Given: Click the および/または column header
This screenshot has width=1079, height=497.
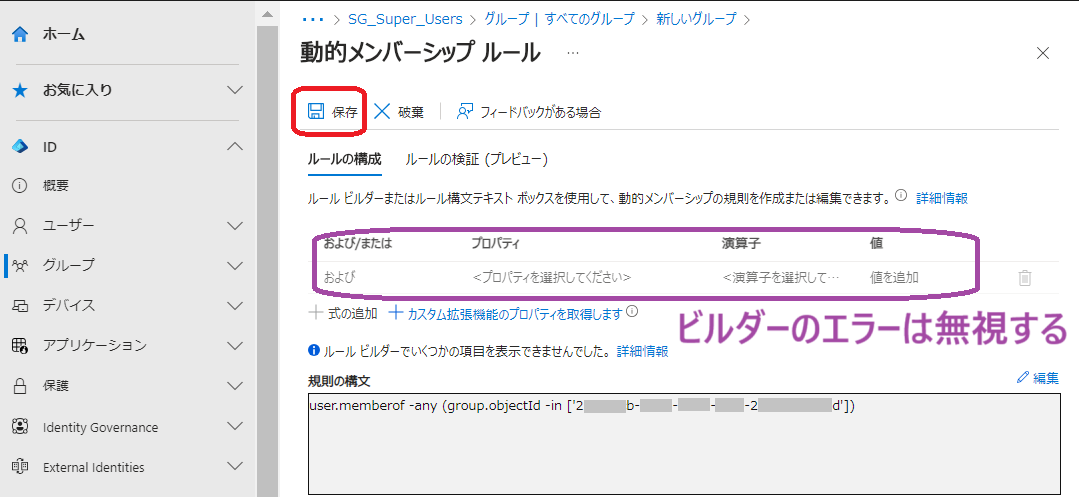Looking at the screenshot, I should pyautogui.click(x=358, y=243).
